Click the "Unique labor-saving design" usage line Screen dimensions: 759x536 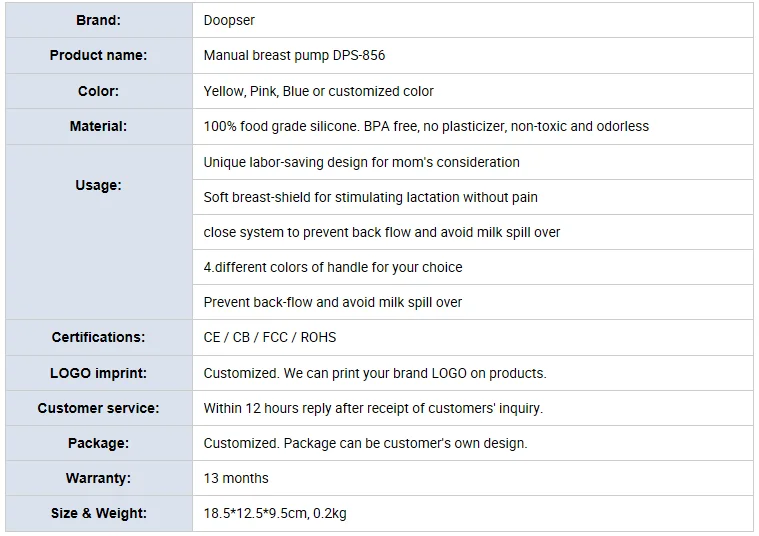click(361, 162)
